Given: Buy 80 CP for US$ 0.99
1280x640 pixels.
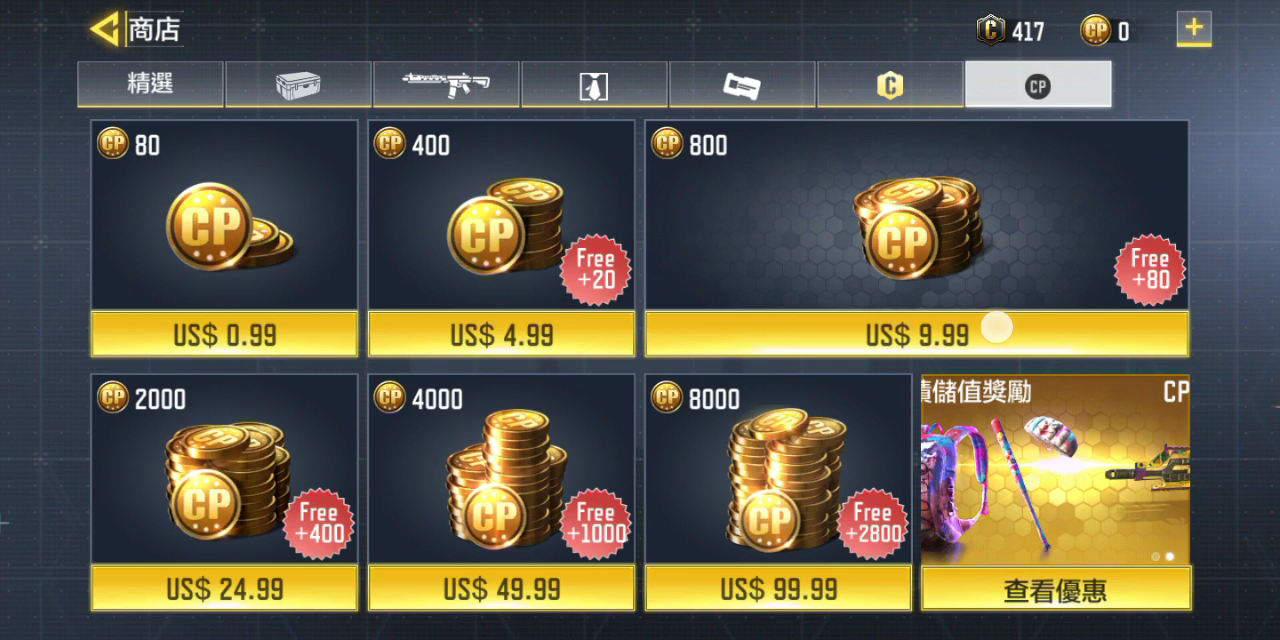Looking at the screenshot, I should [x=224, y=334].
